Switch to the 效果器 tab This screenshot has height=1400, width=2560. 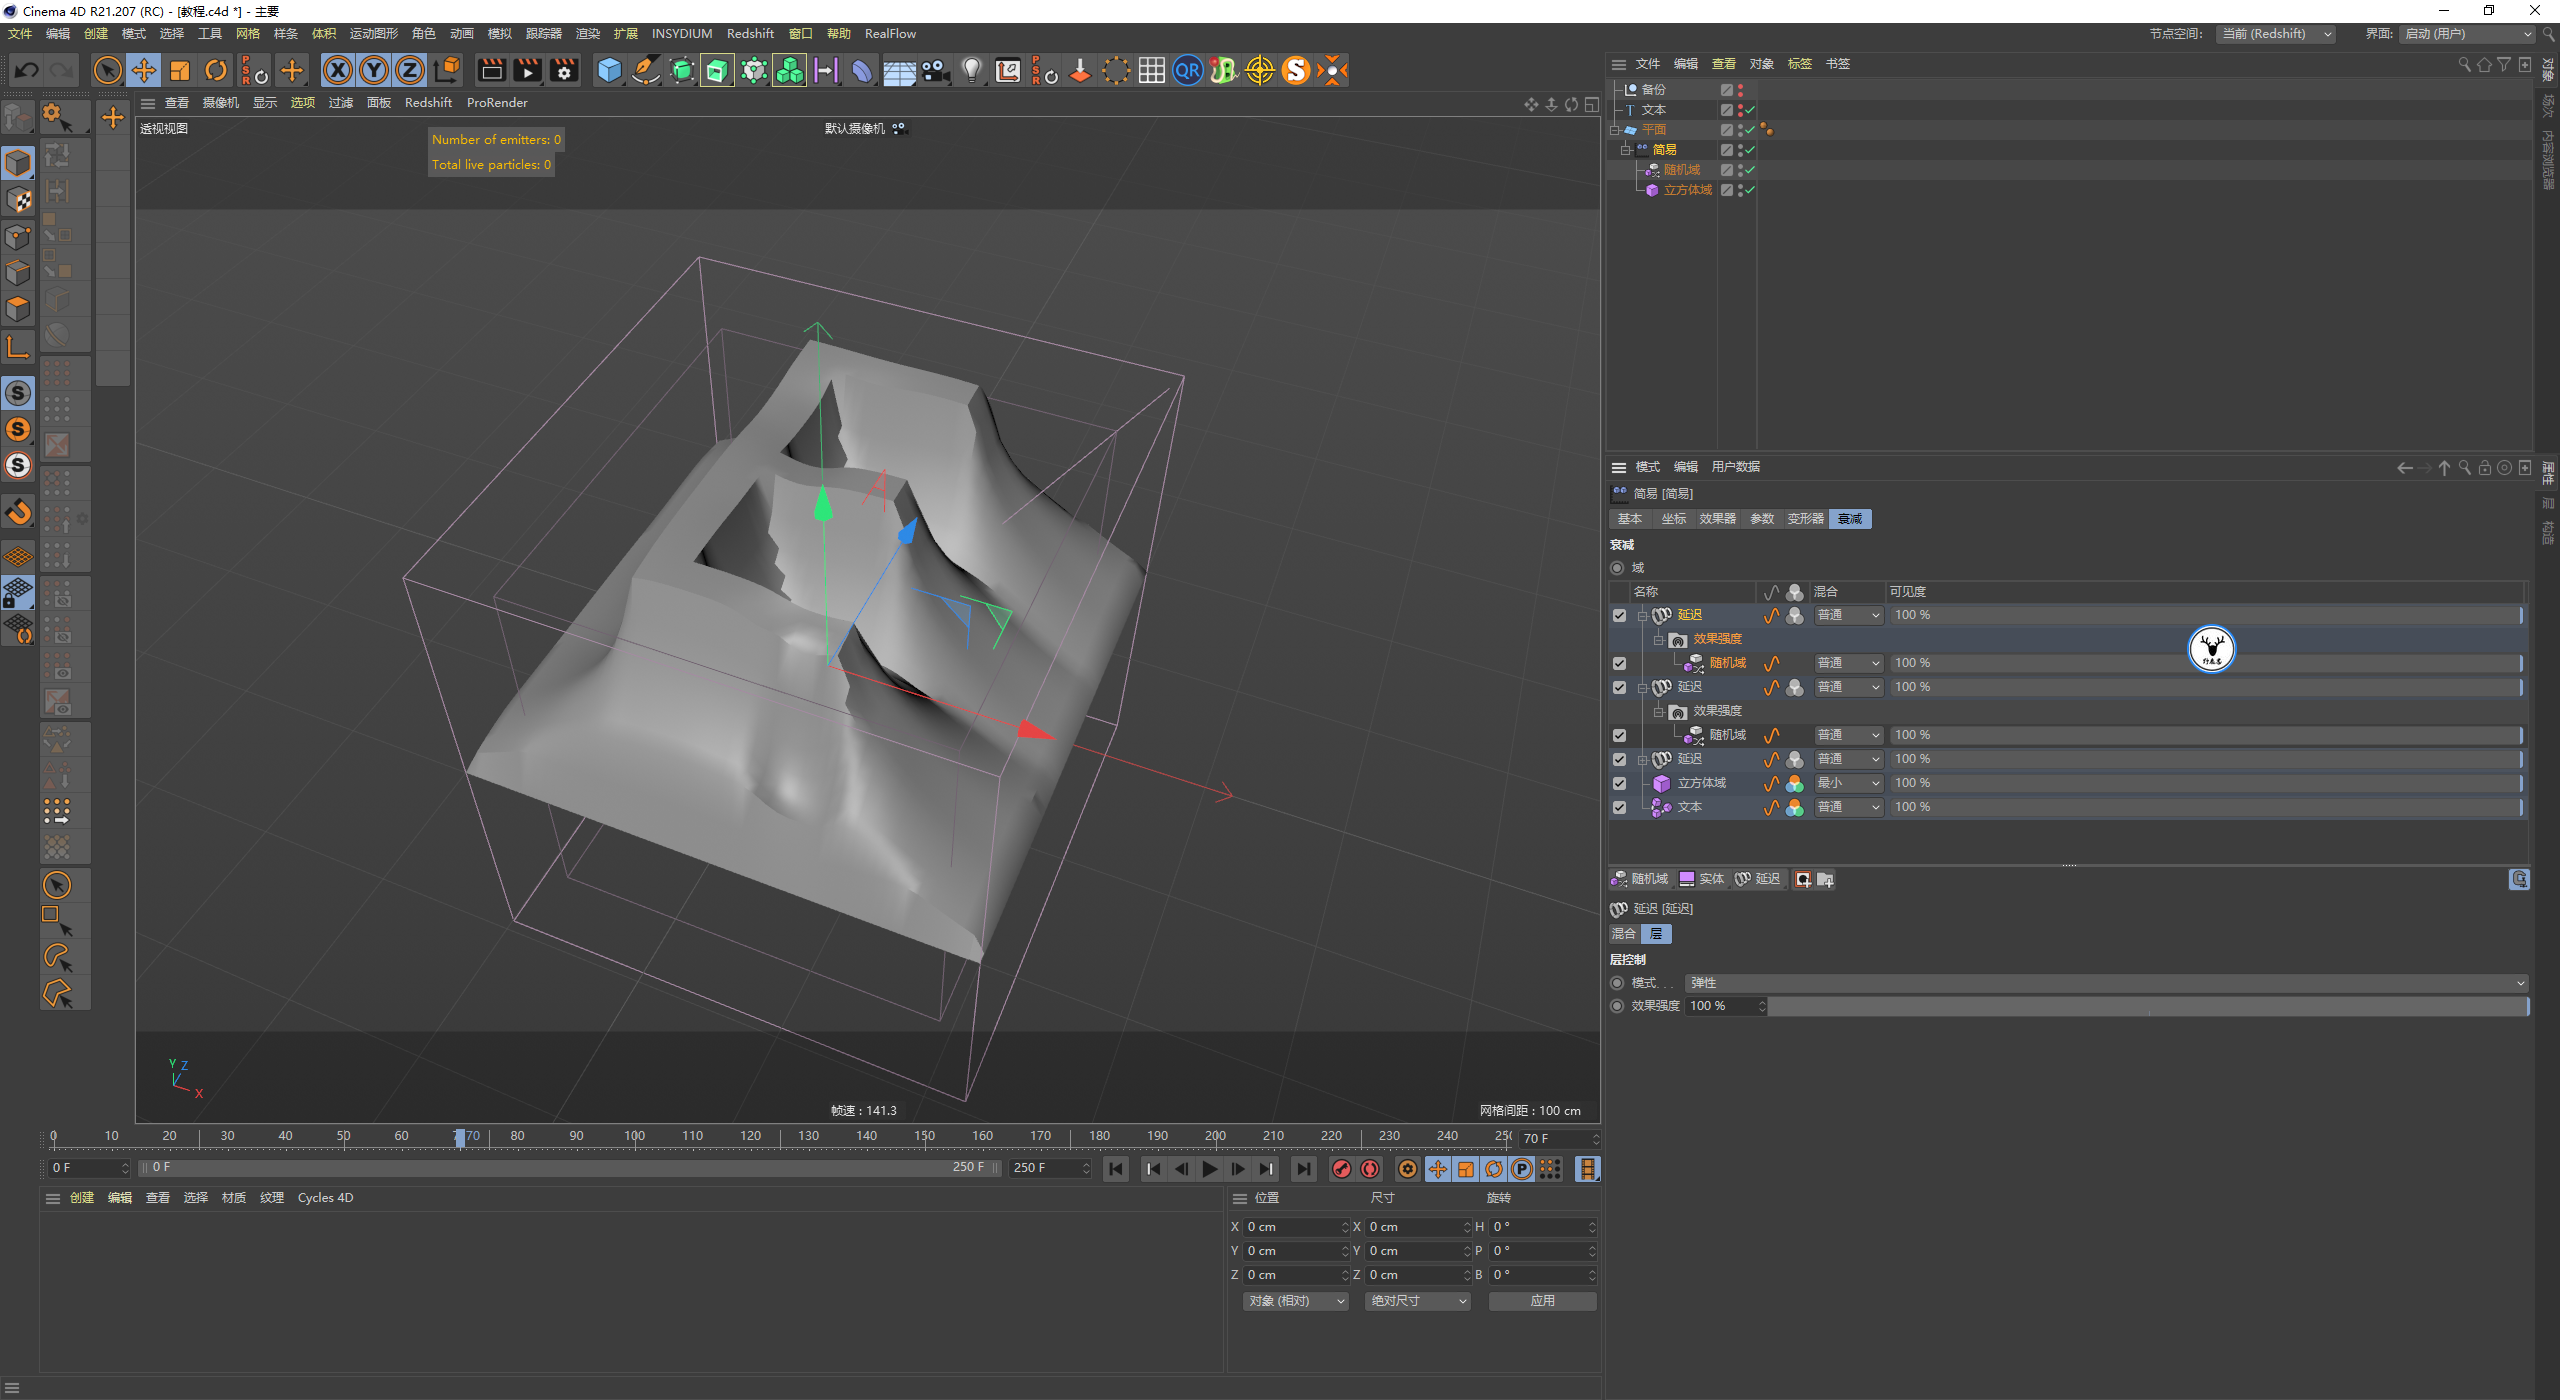(1717, 519)
